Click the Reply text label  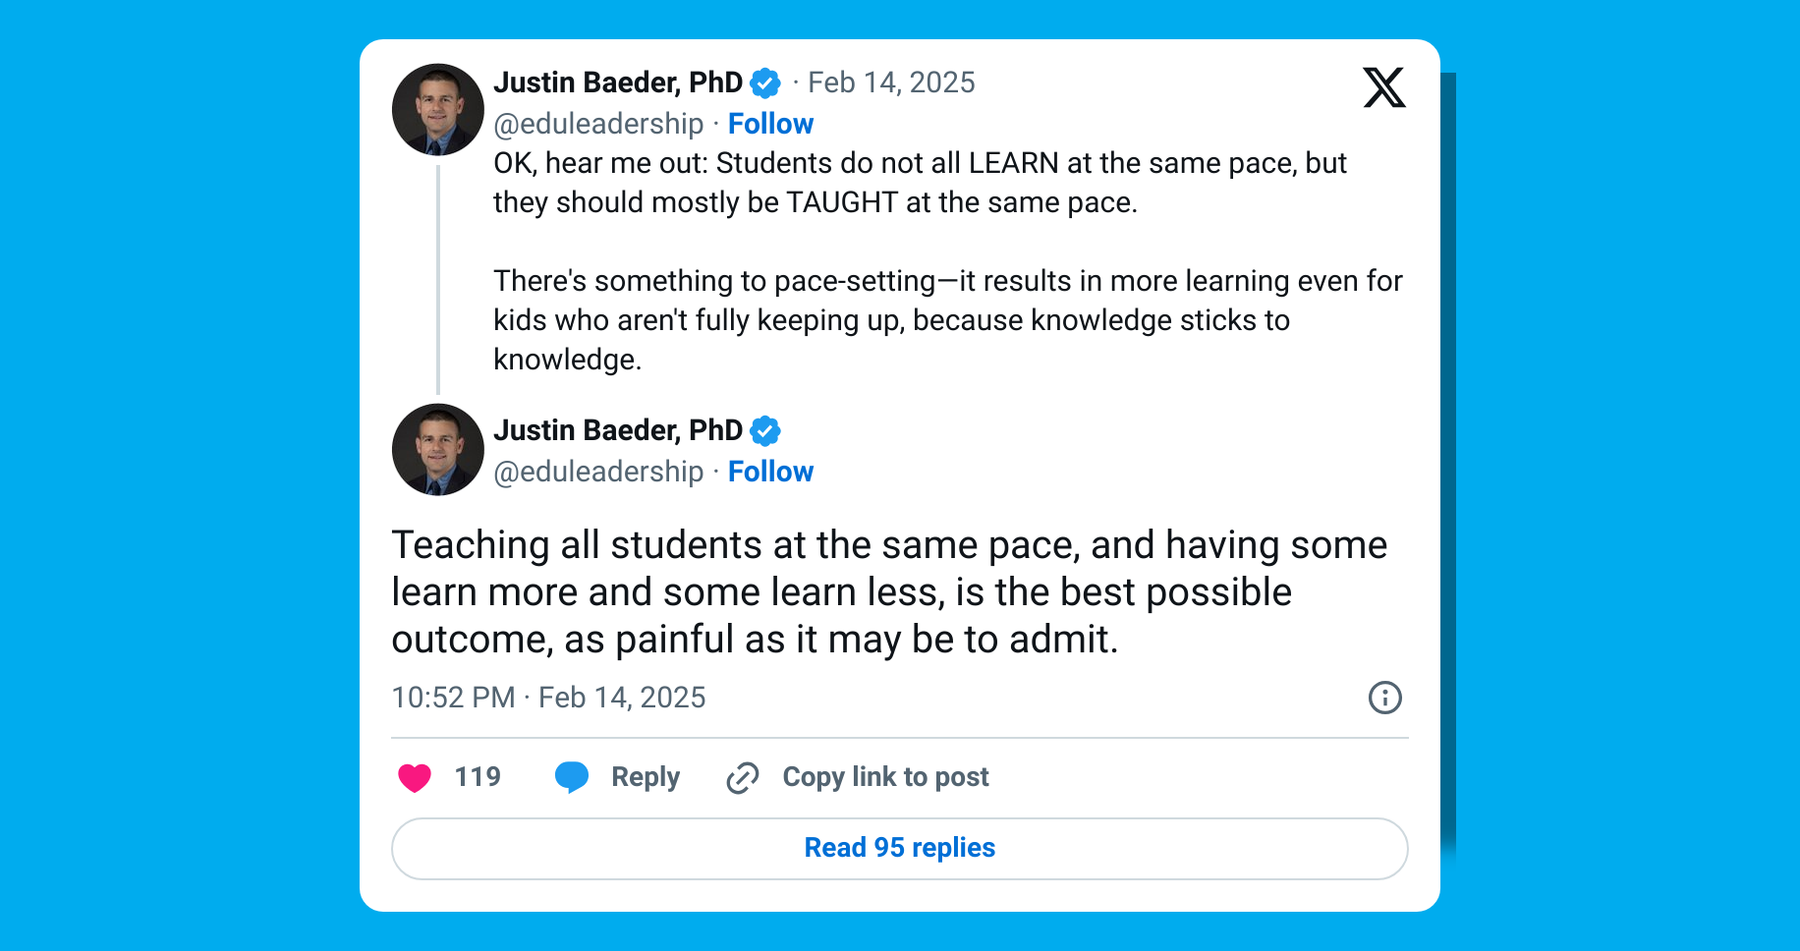pos(645,777)
